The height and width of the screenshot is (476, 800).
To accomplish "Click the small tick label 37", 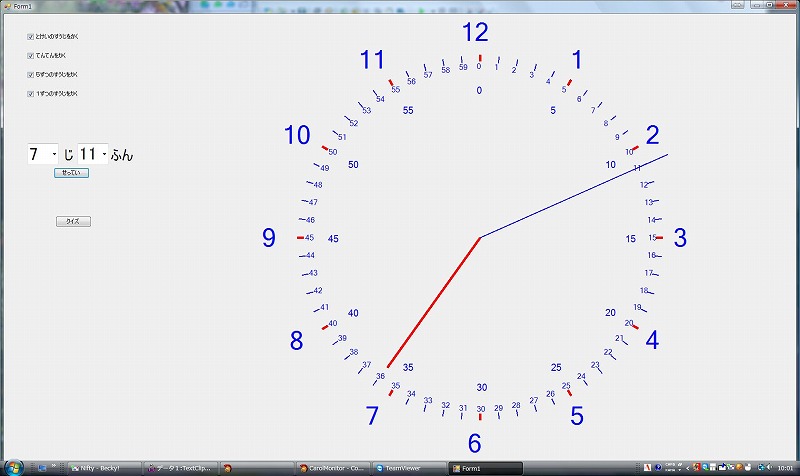I will click(367, 364).
